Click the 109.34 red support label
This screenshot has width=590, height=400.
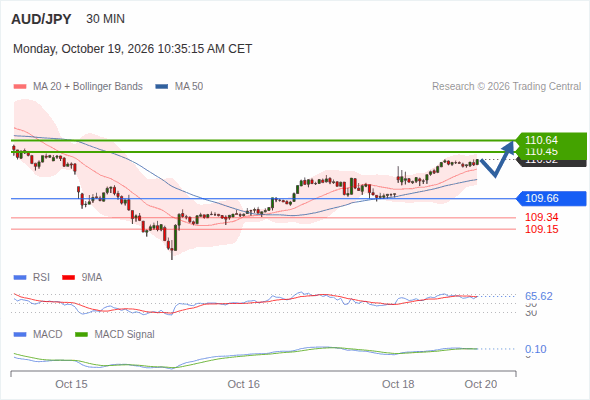coord(541,217)
